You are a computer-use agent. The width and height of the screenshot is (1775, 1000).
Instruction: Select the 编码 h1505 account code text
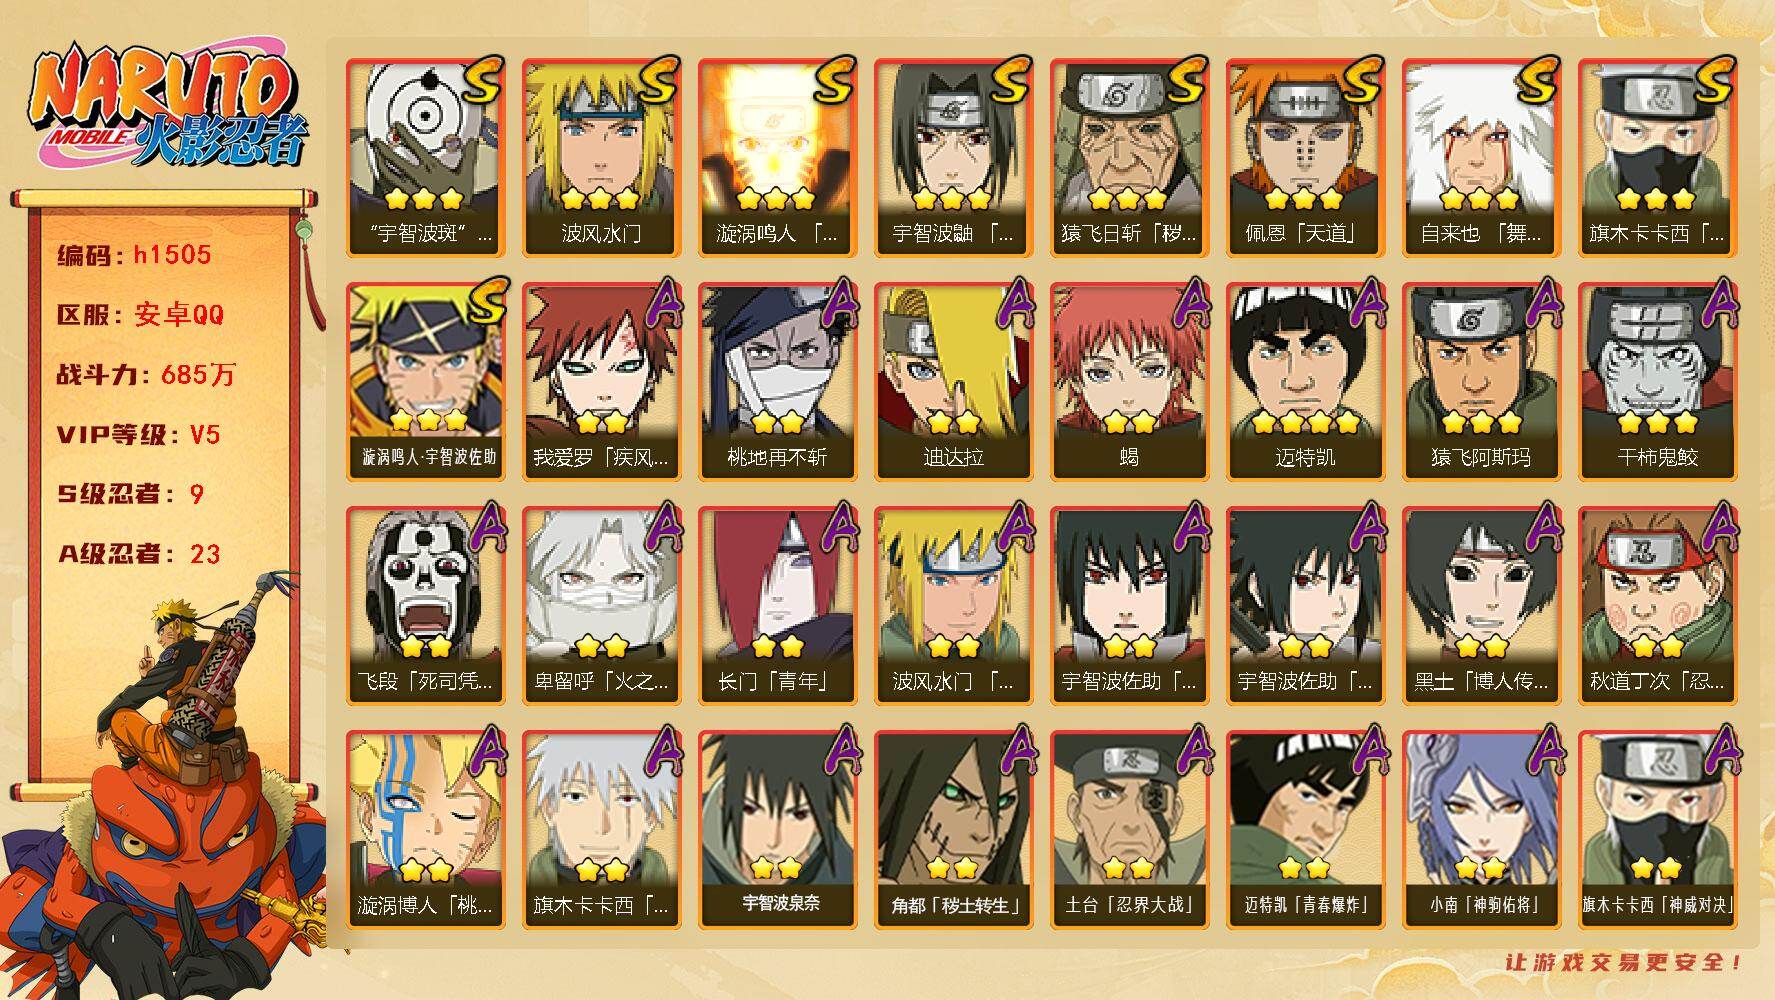tap(135, 255)
